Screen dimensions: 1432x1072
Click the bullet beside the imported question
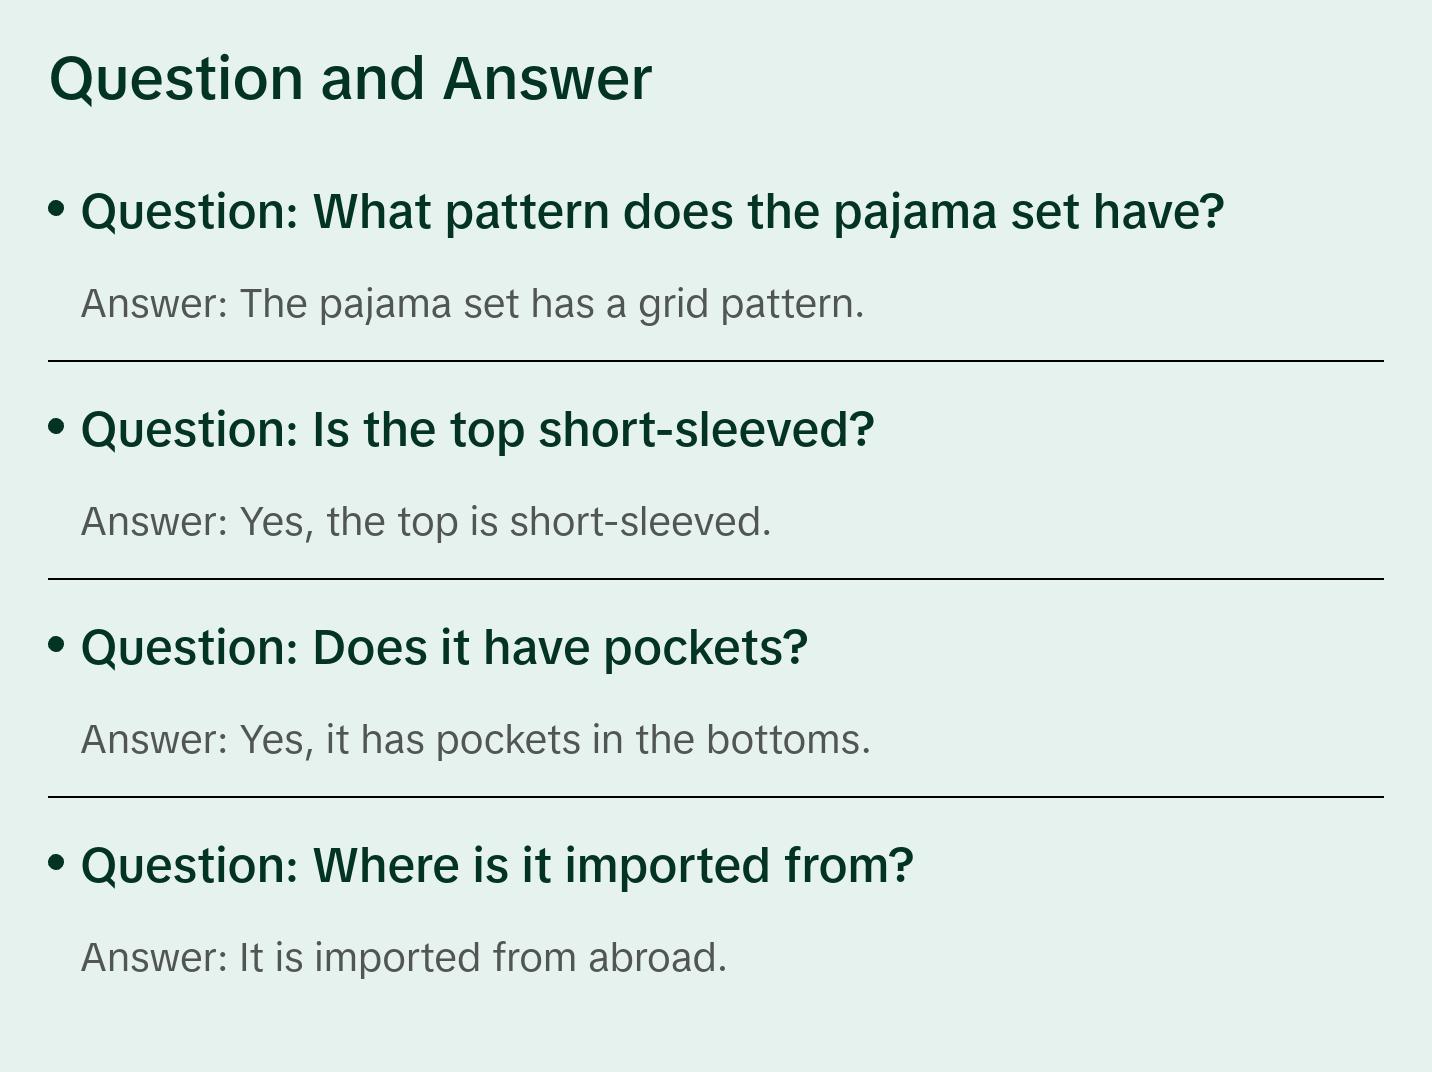click(57, 863)
